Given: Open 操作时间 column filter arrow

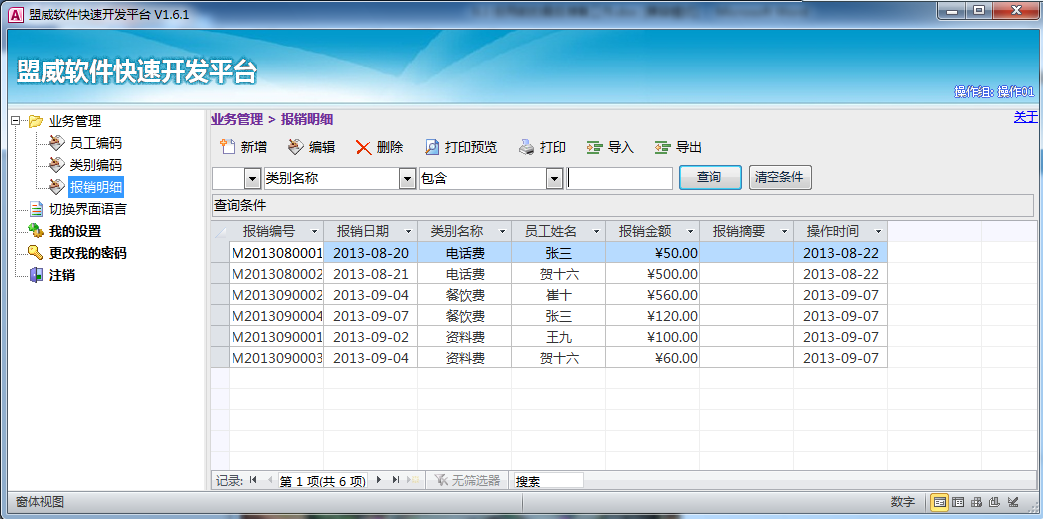Looking at the screenshot, I should click(x=878, y=232).
